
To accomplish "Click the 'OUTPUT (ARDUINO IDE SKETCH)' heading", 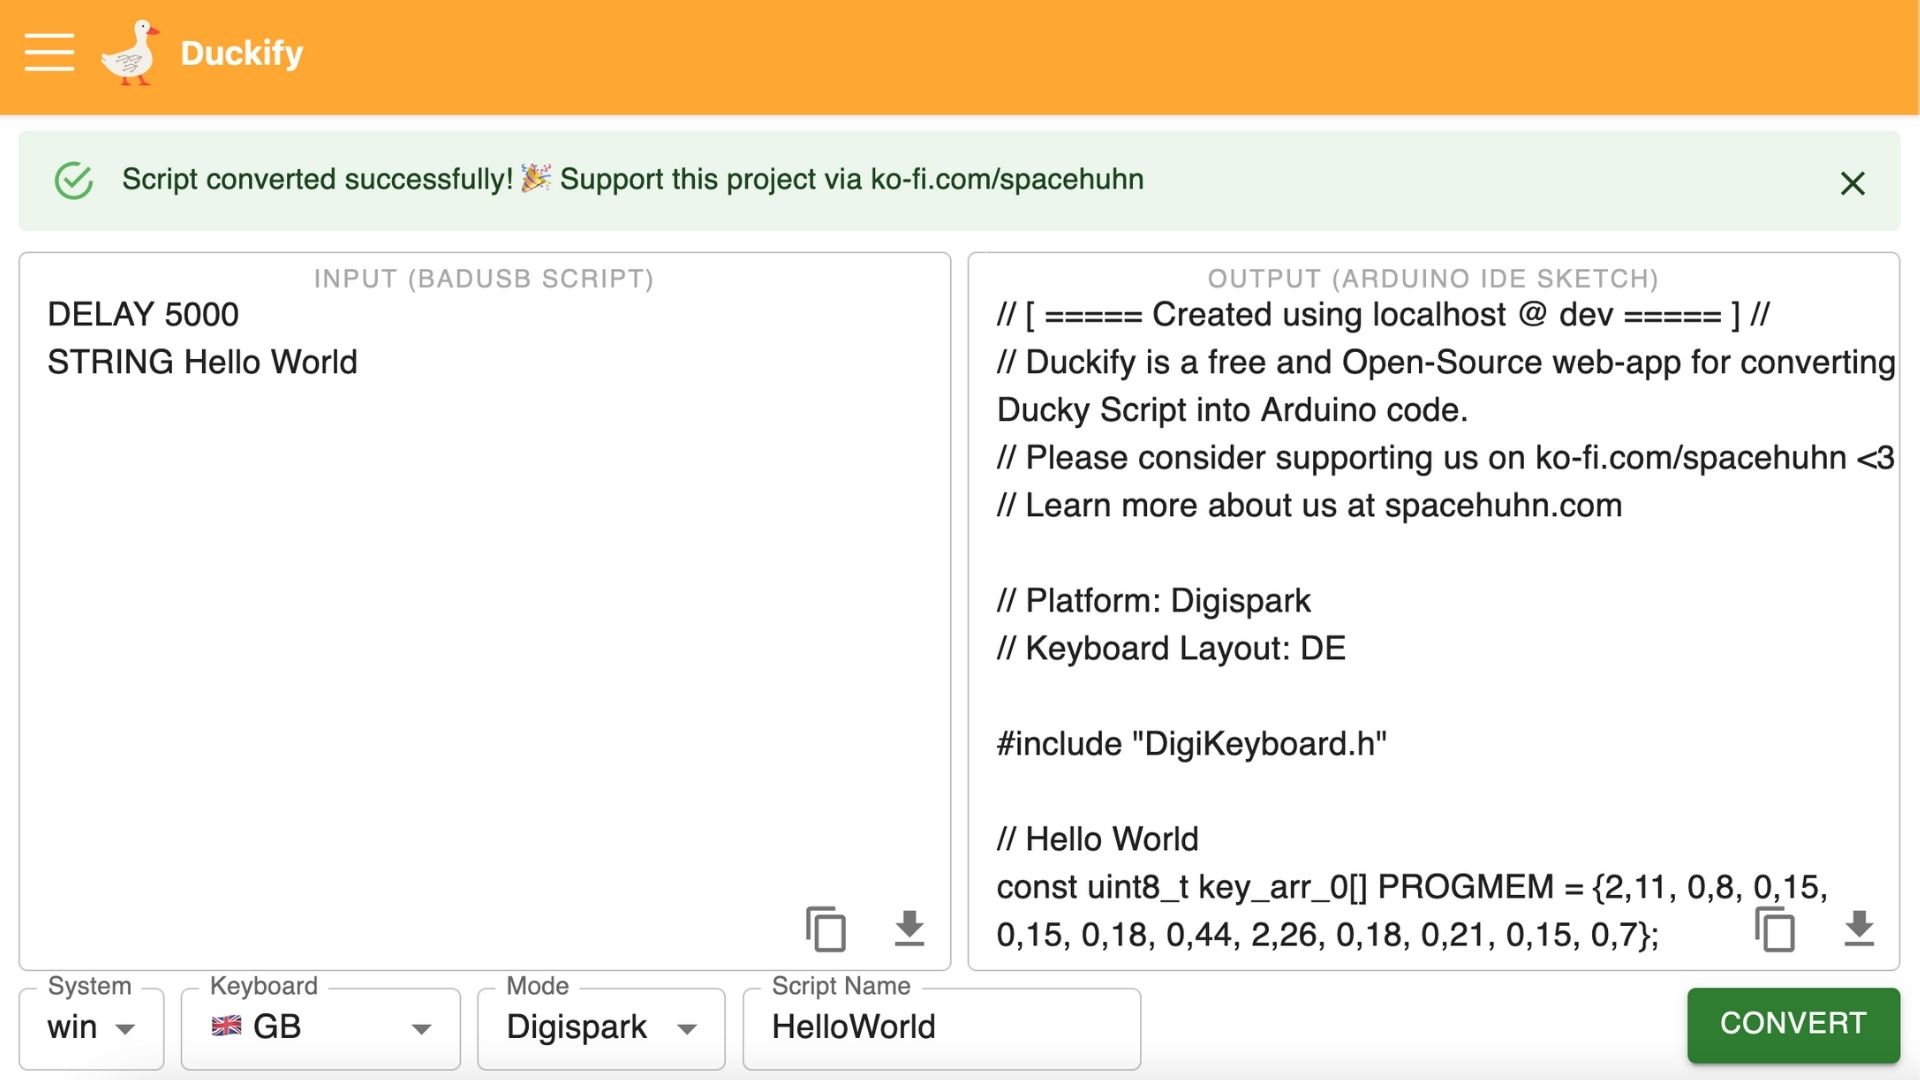I will point(1433,279).
